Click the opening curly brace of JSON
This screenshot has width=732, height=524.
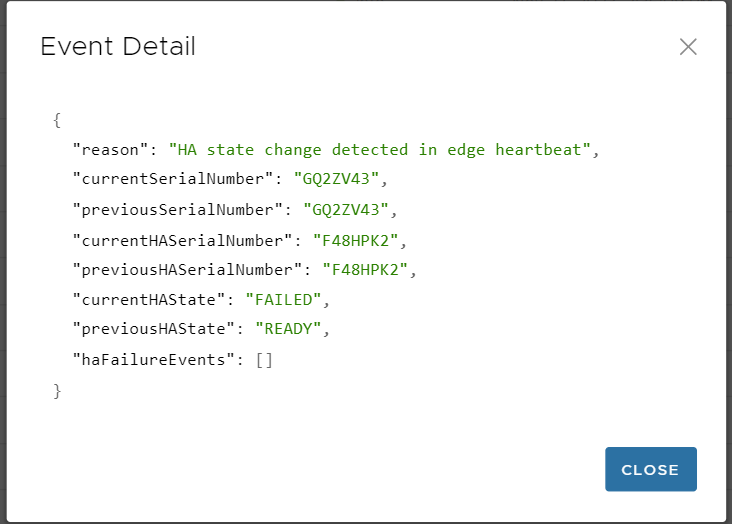(57, 120)
